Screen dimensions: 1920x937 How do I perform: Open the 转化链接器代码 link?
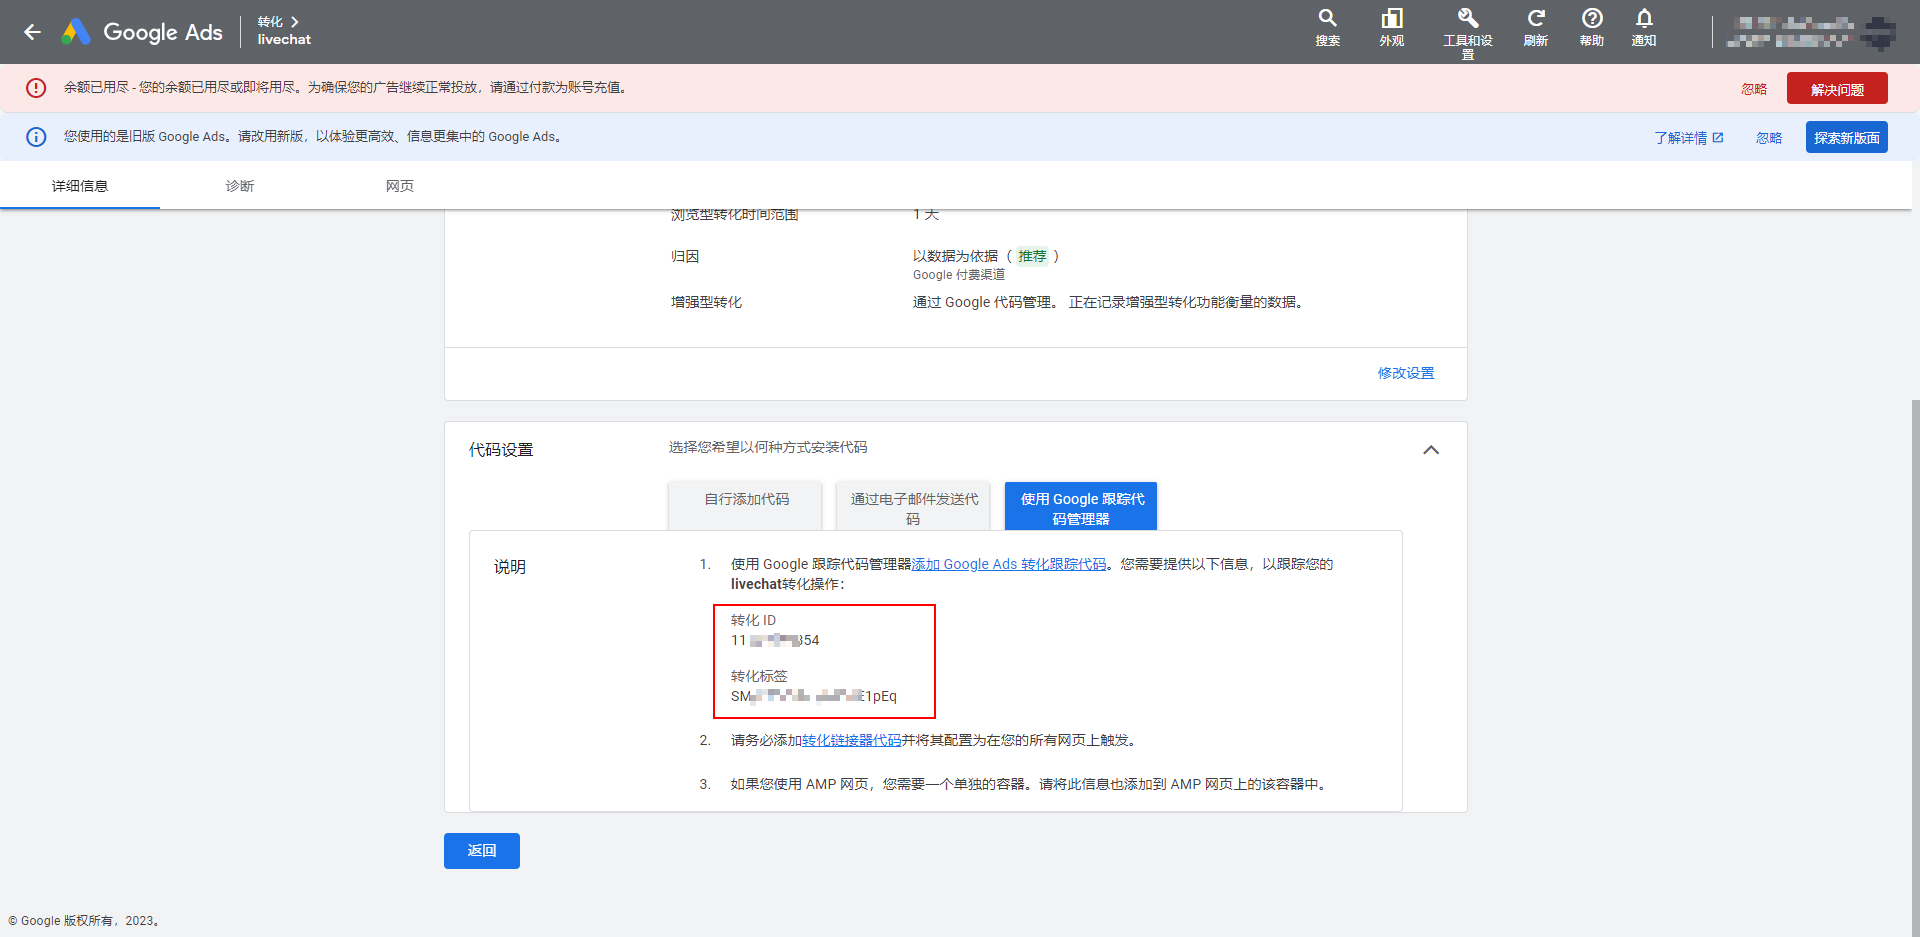pos(852,740)
